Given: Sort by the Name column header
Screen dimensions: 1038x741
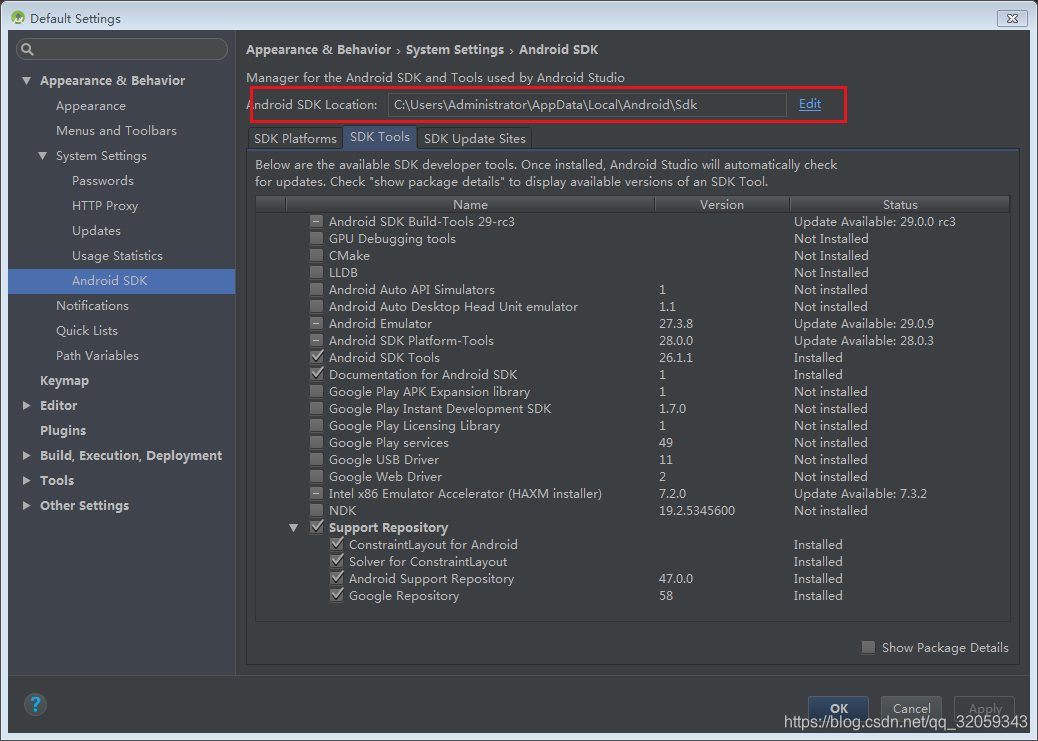Looking at the screenshot, I should point(470,205).
